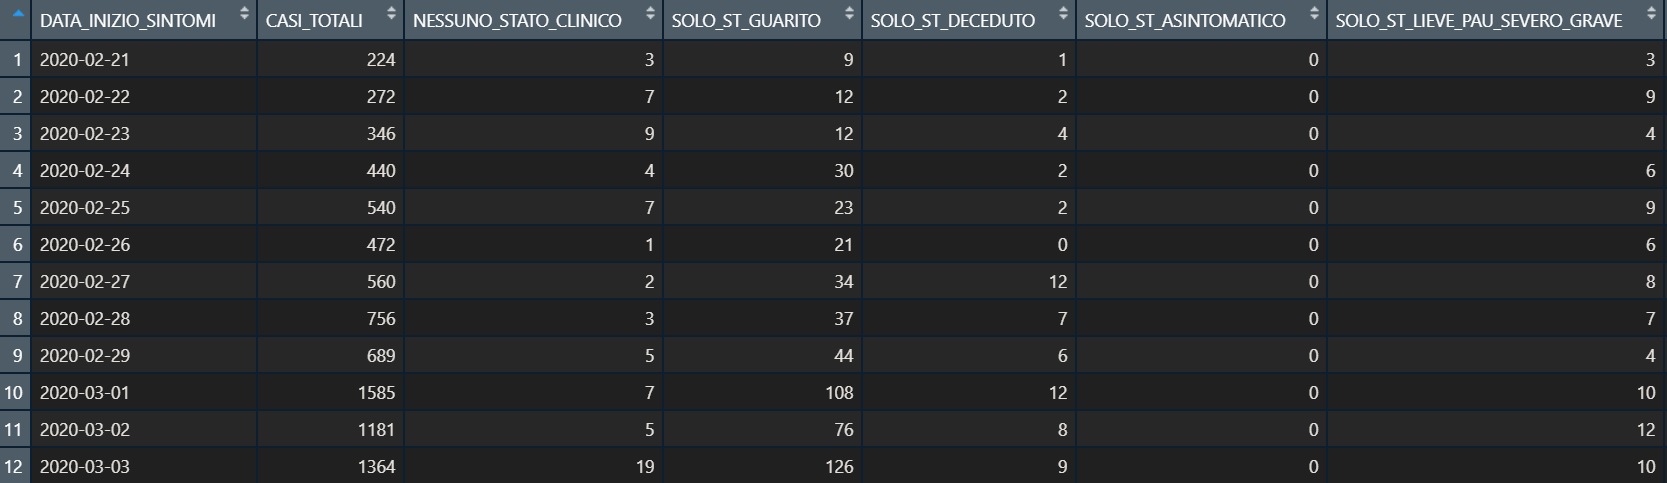Click sort arrows on SOLO_ST_GUARITO column

tap(849, 15)
